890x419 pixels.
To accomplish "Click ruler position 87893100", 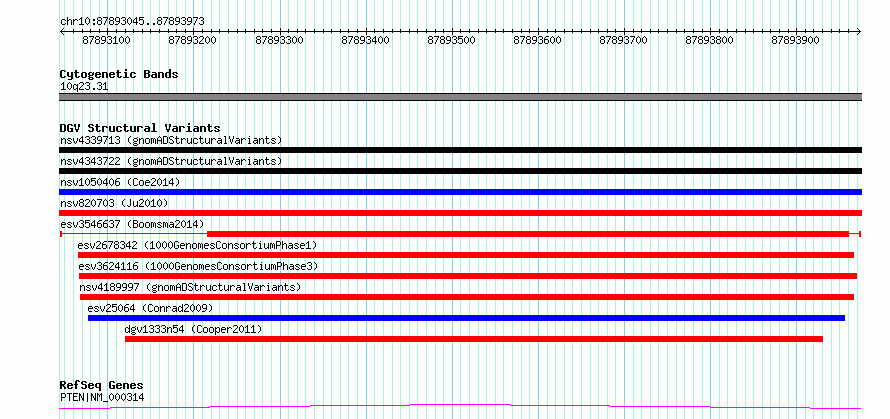I will click(x=106, y=40).
